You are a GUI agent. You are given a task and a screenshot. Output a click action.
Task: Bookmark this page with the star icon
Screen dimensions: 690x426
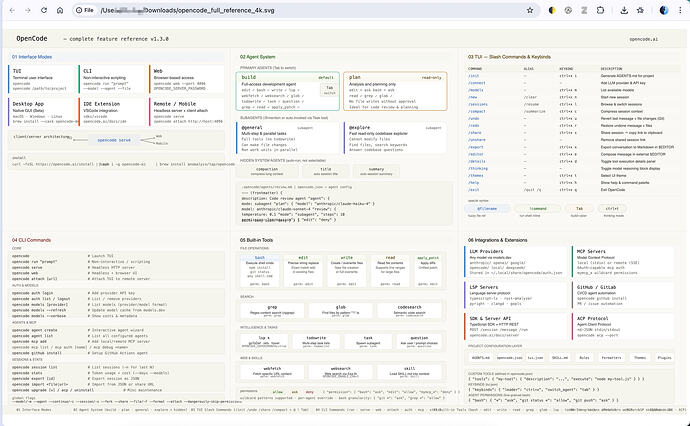point(530,10)
